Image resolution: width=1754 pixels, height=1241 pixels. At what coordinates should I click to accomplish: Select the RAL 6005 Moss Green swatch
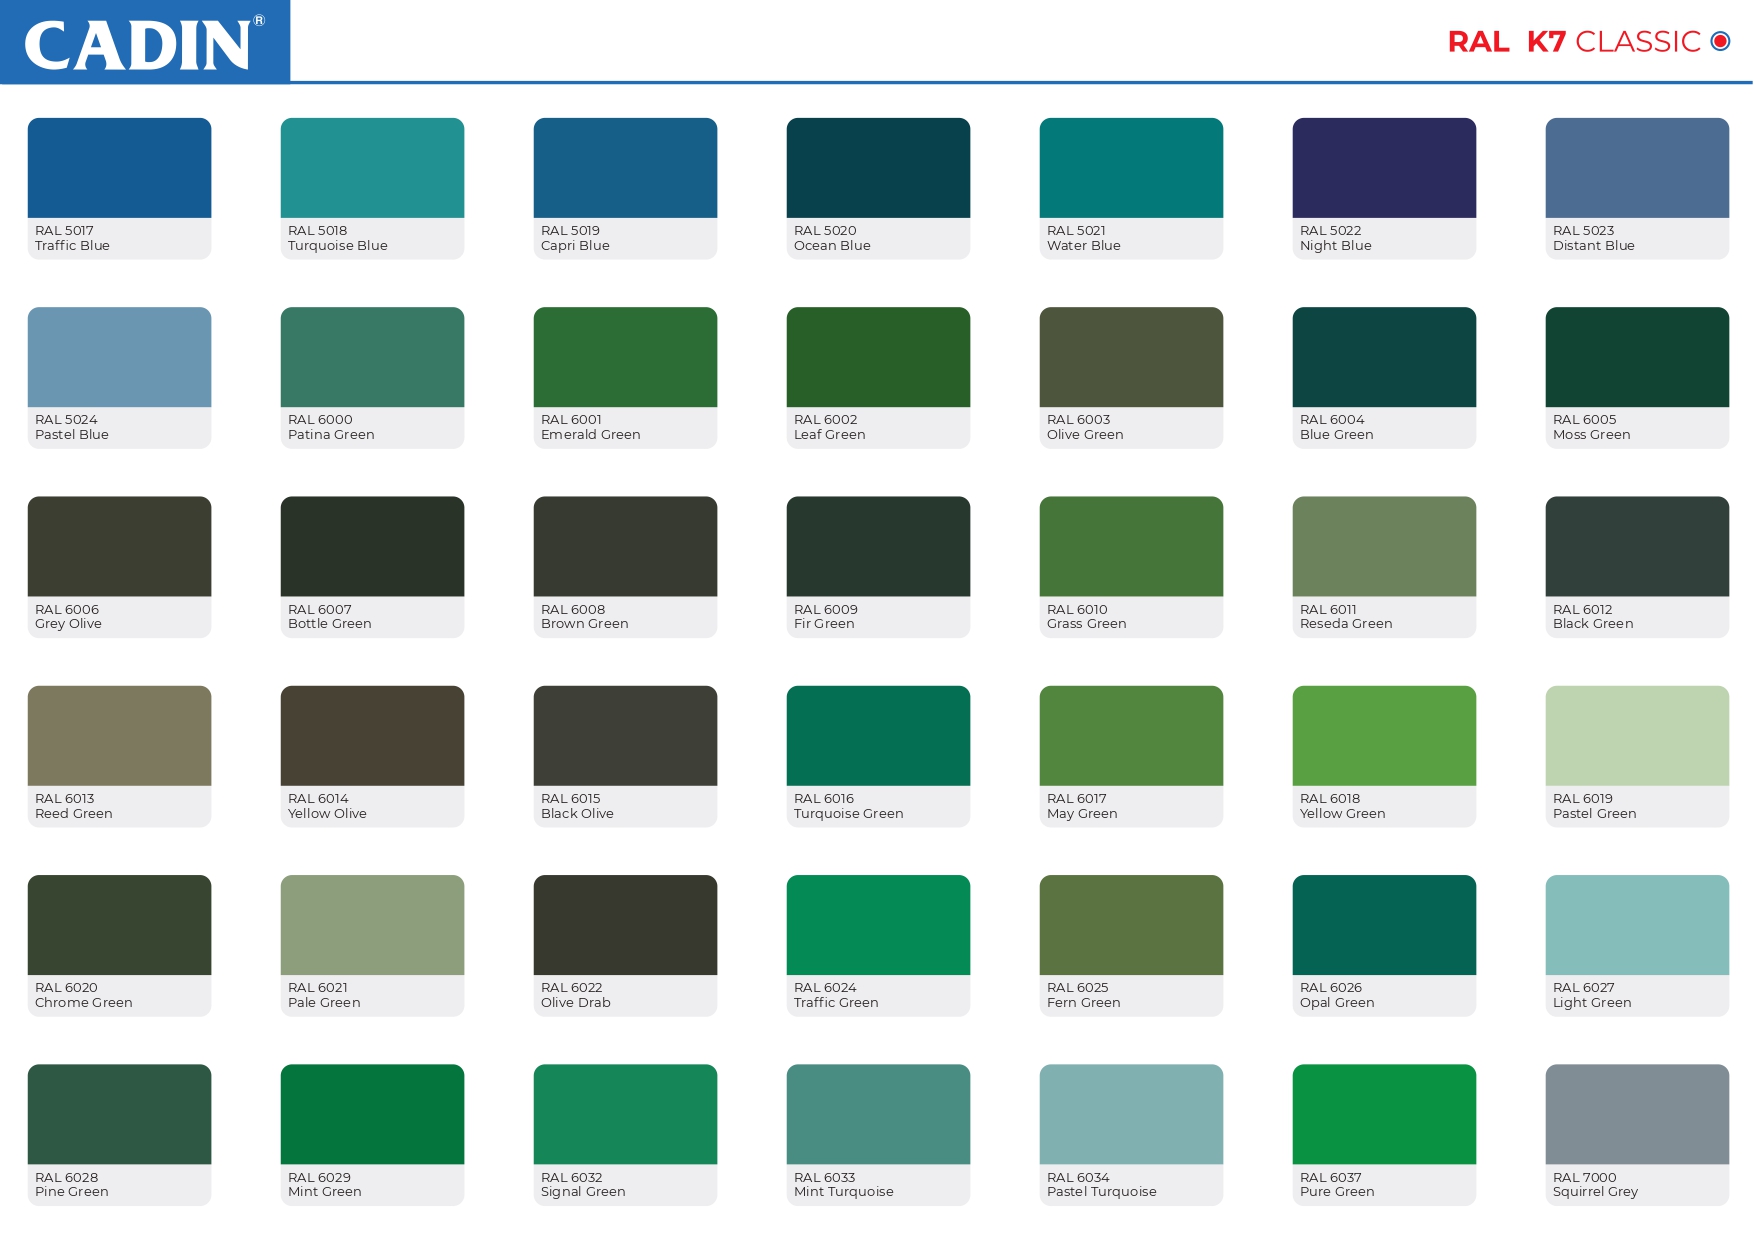tap(1637, 357)
